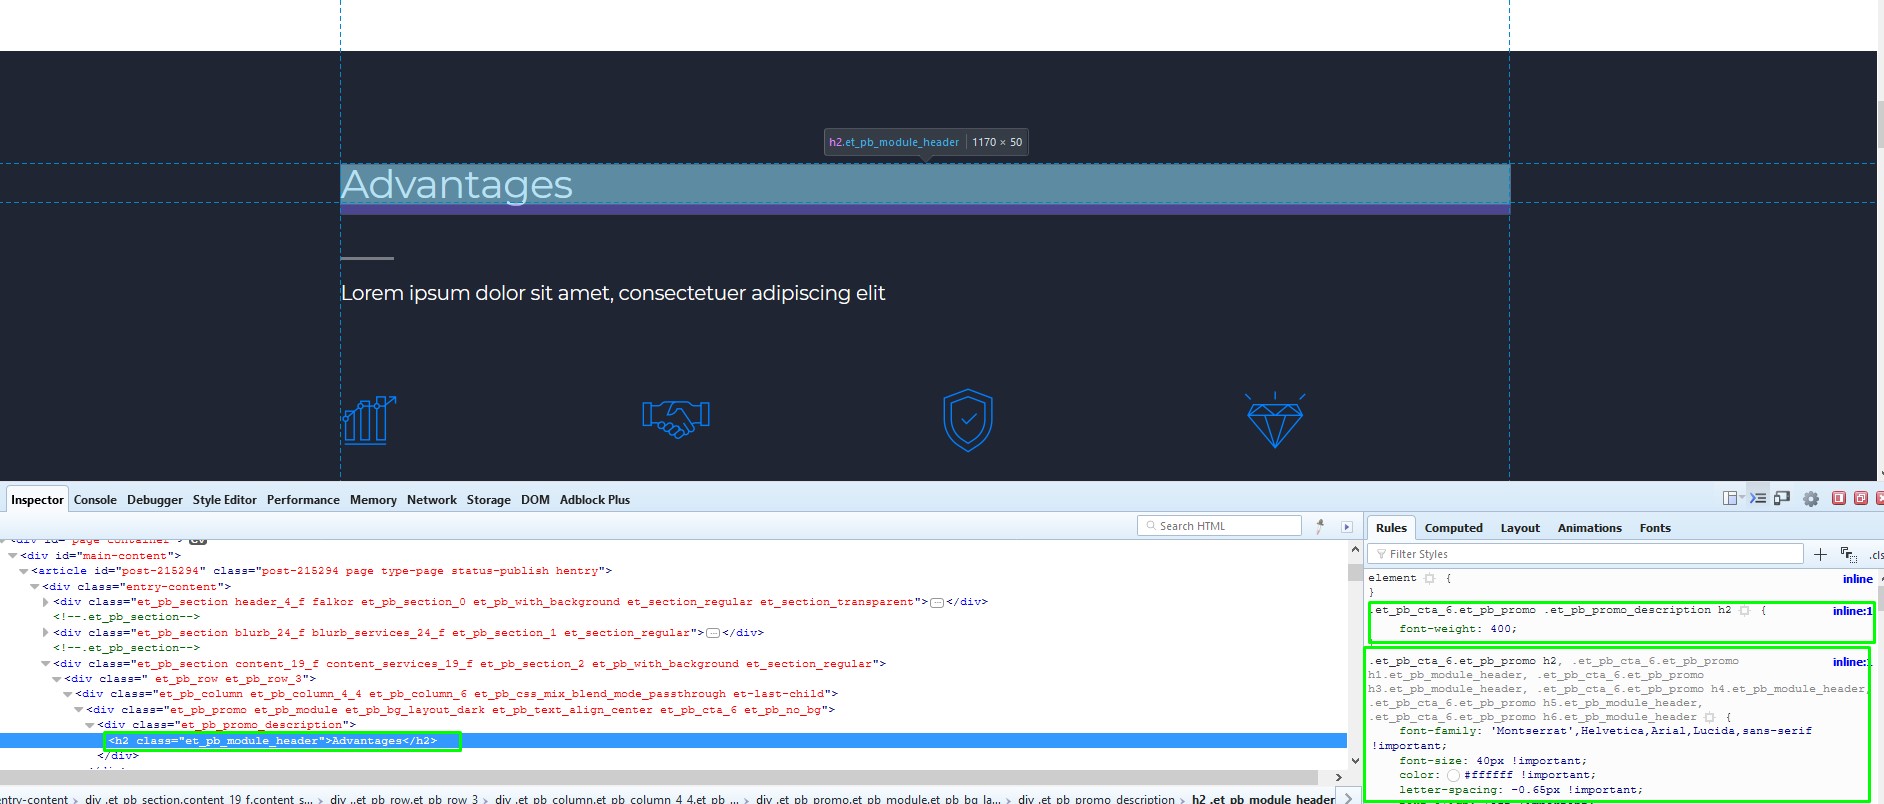Open the Network panel tab
The width and height of the screenshot is (1884, 804).
coord(431,500)
